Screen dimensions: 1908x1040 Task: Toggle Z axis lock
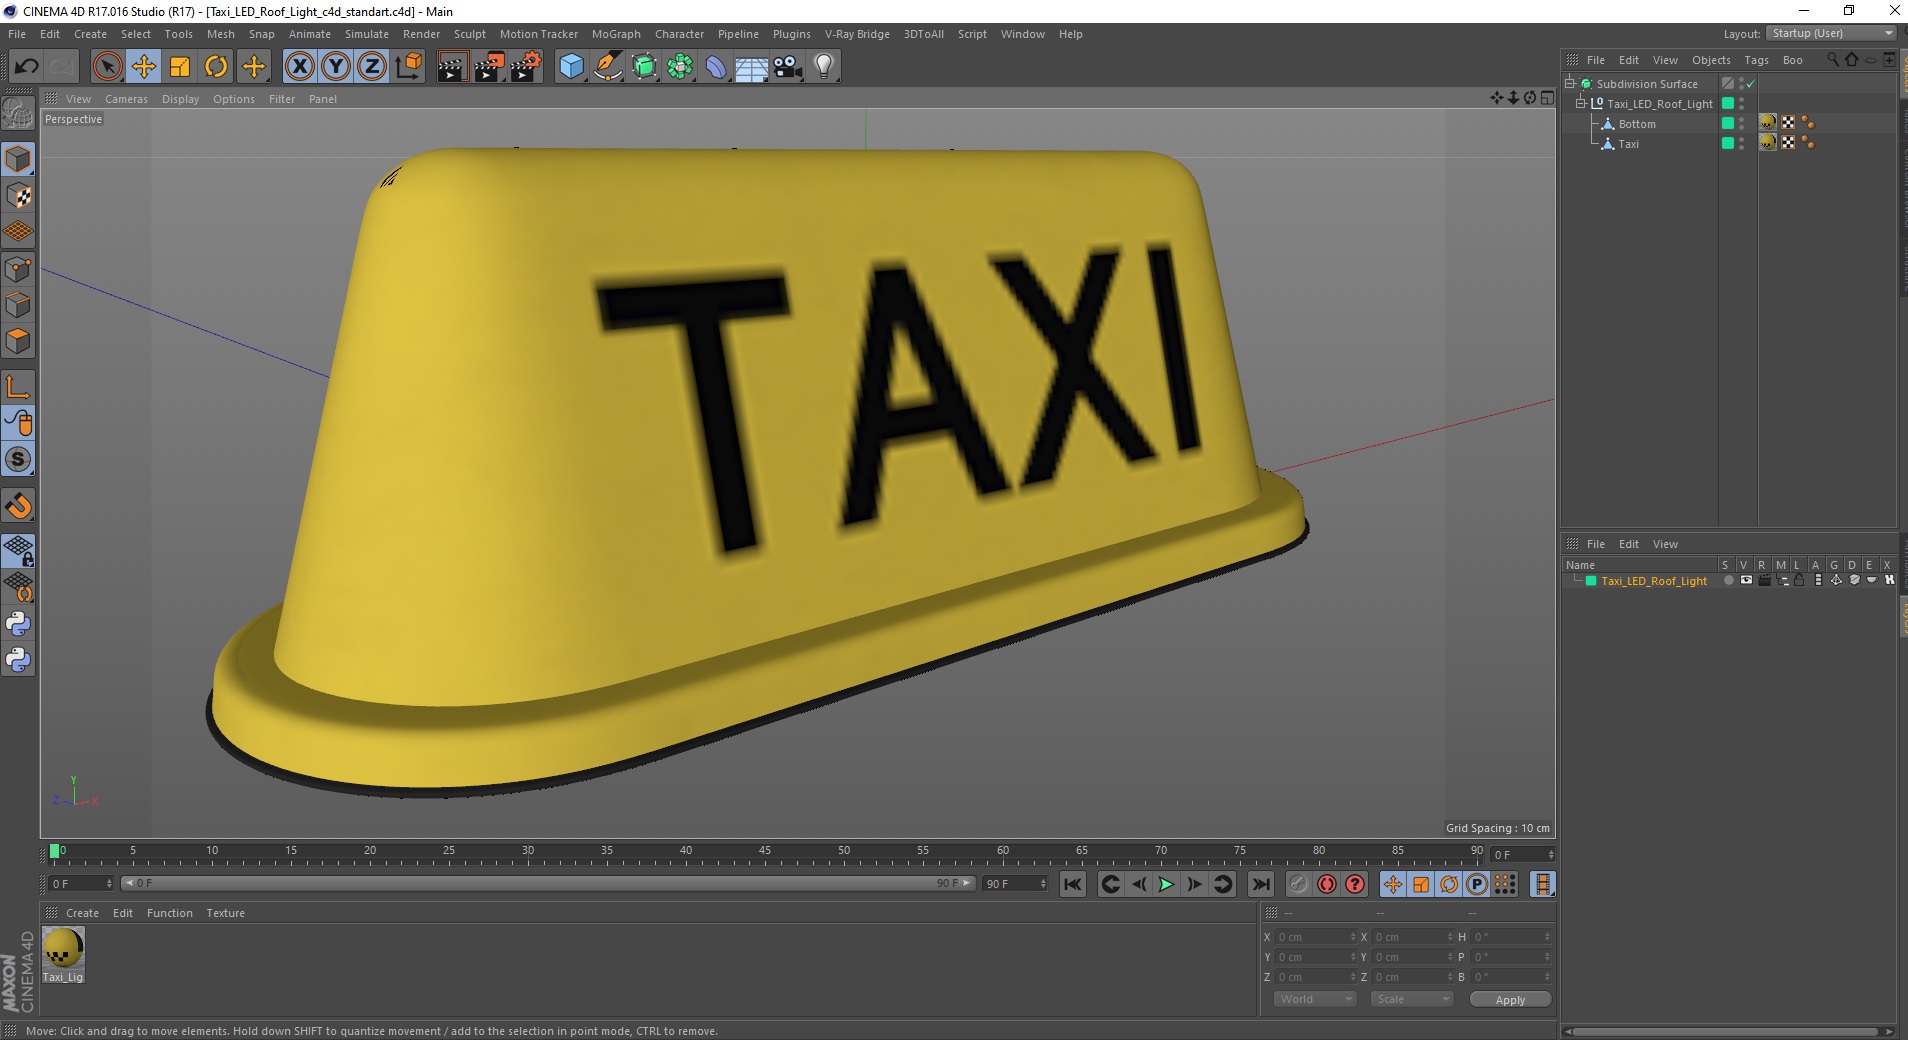(x=372, y=67)
